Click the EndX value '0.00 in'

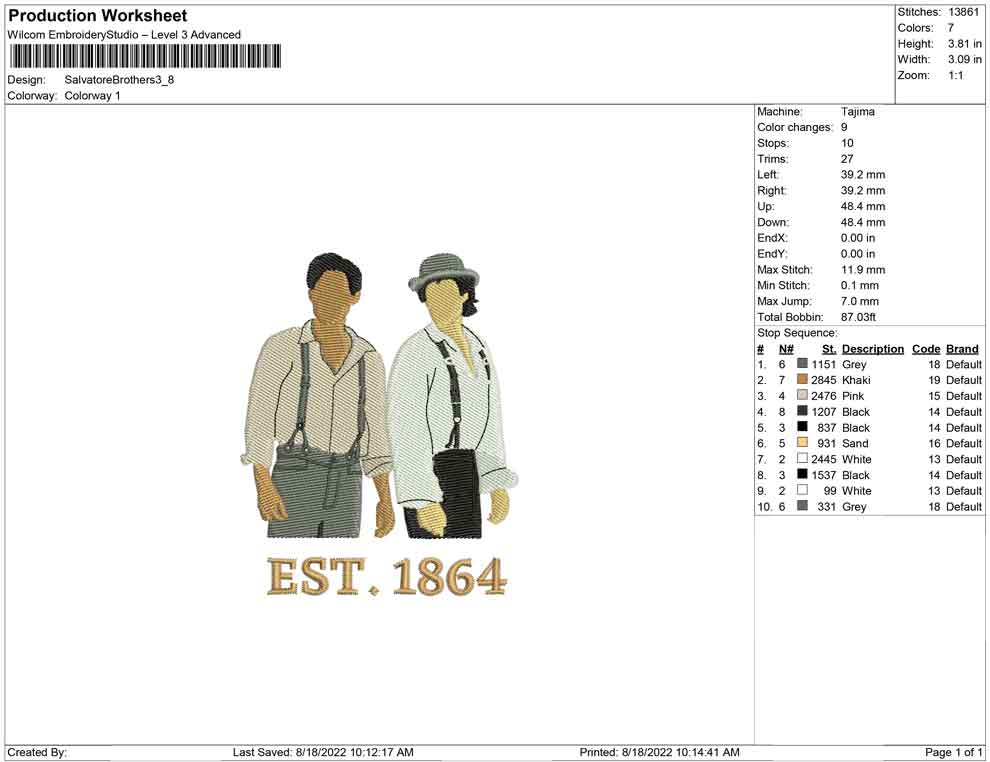tap(858, 238)
